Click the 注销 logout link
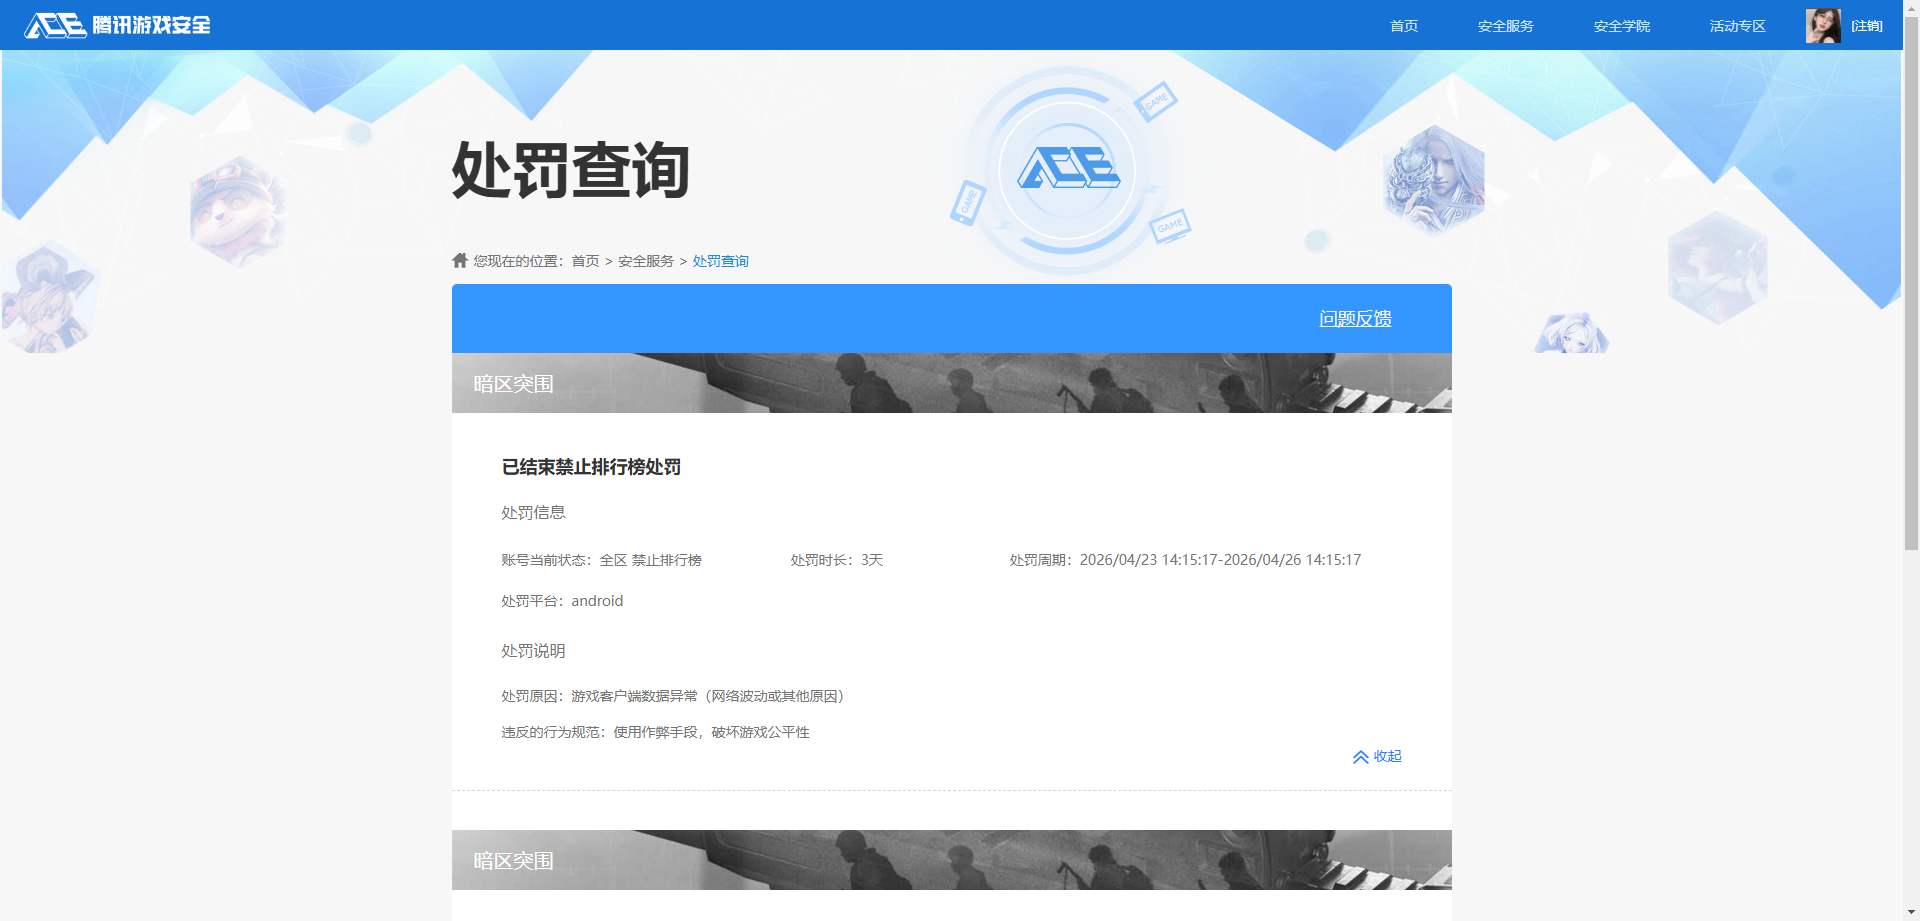 (1866, 25)
